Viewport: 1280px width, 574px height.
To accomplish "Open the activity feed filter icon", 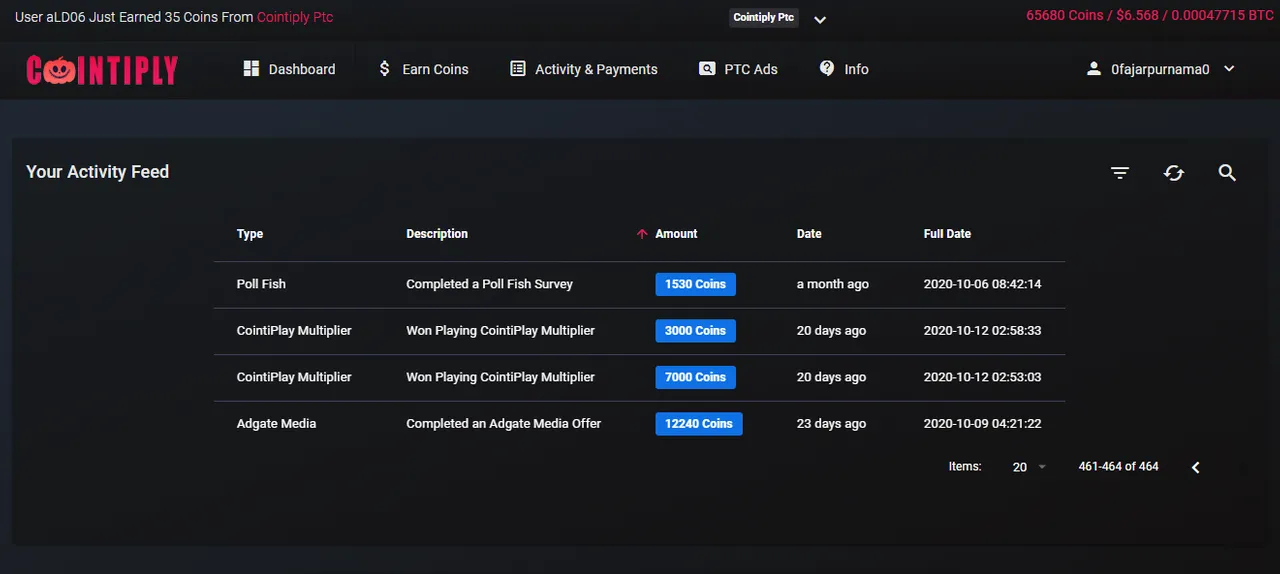I will [1120, 173].
